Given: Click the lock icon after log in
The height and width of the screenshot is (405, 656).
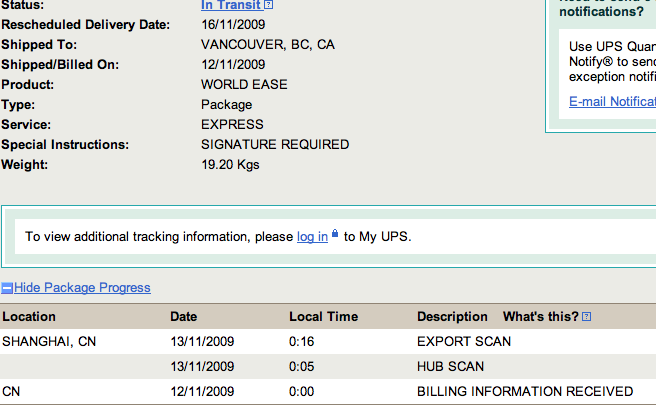Looking at the screenshot, I should [x=335, y=236].
